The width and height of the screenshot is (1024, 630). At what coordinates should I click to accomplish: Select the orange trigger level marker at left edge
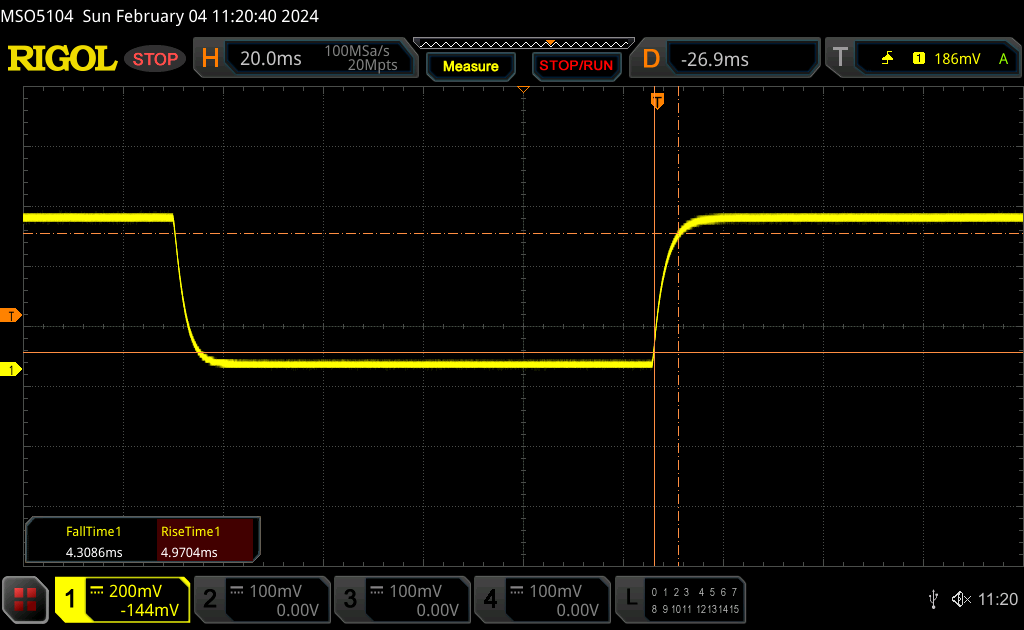11,316
